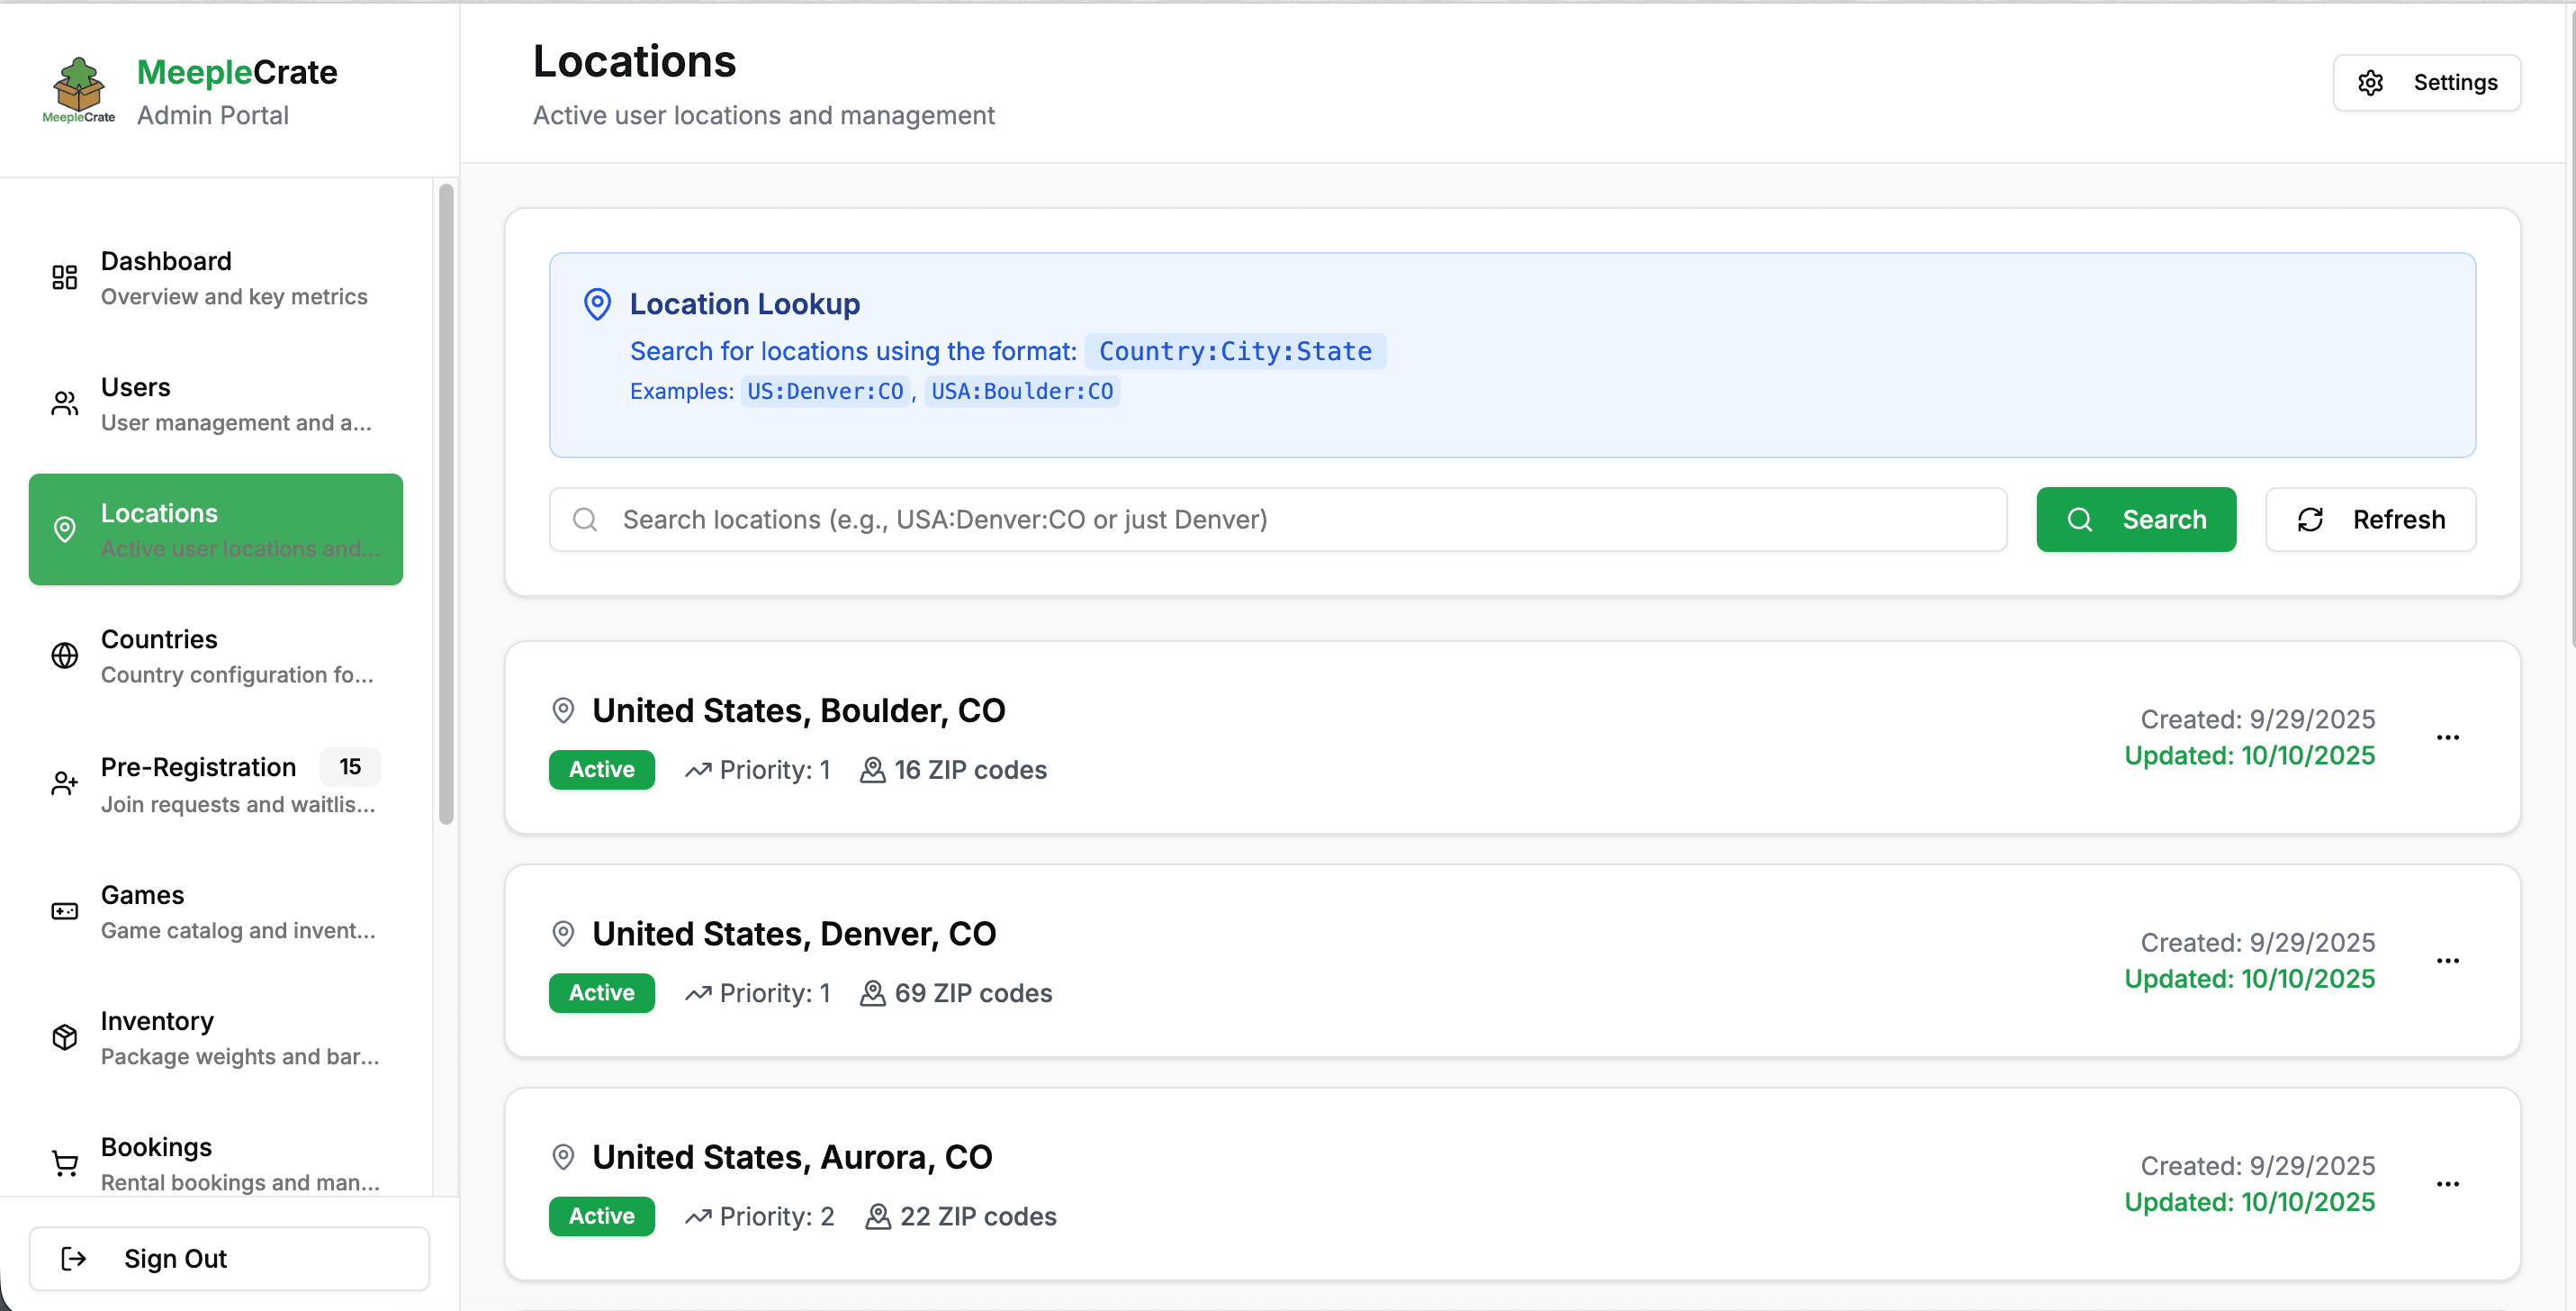This screenshot has width=2576, height=1311.
Task: Click Boulder ZIP codes map-pin icon
Action: [873, 769]
